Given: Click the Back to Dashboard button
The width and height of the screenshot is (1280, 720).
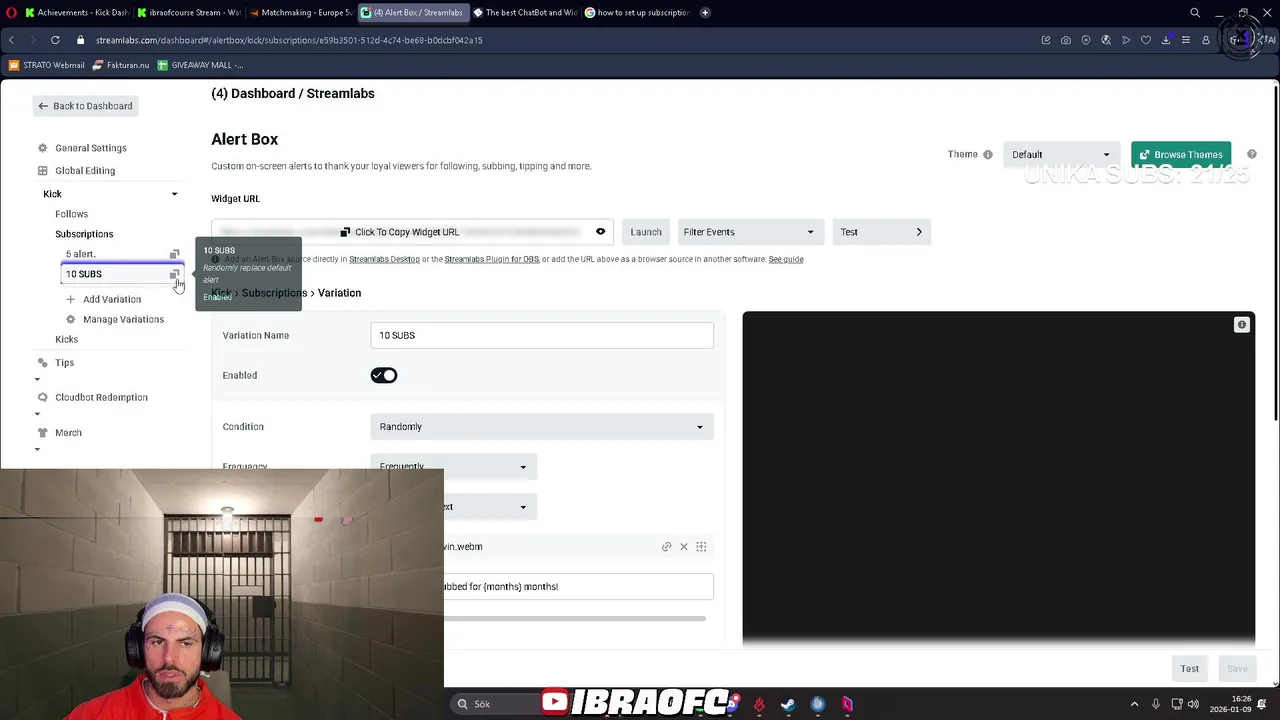Looking at the screenshot, I should click(x=85, y=106).
